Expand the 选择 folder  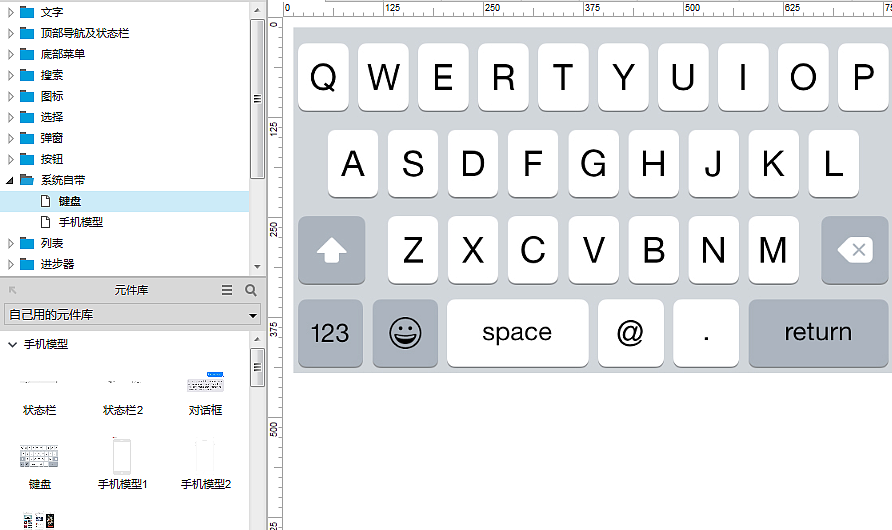point(10,117)
